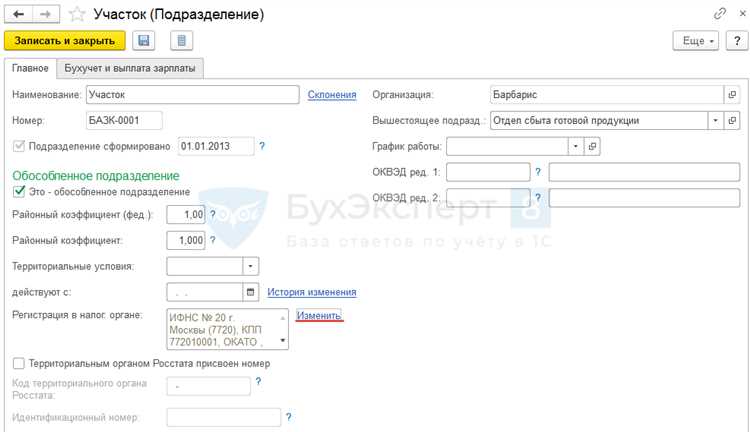Close the form with the X icon
The image size is (750, 432).
[x=742, y=13]
